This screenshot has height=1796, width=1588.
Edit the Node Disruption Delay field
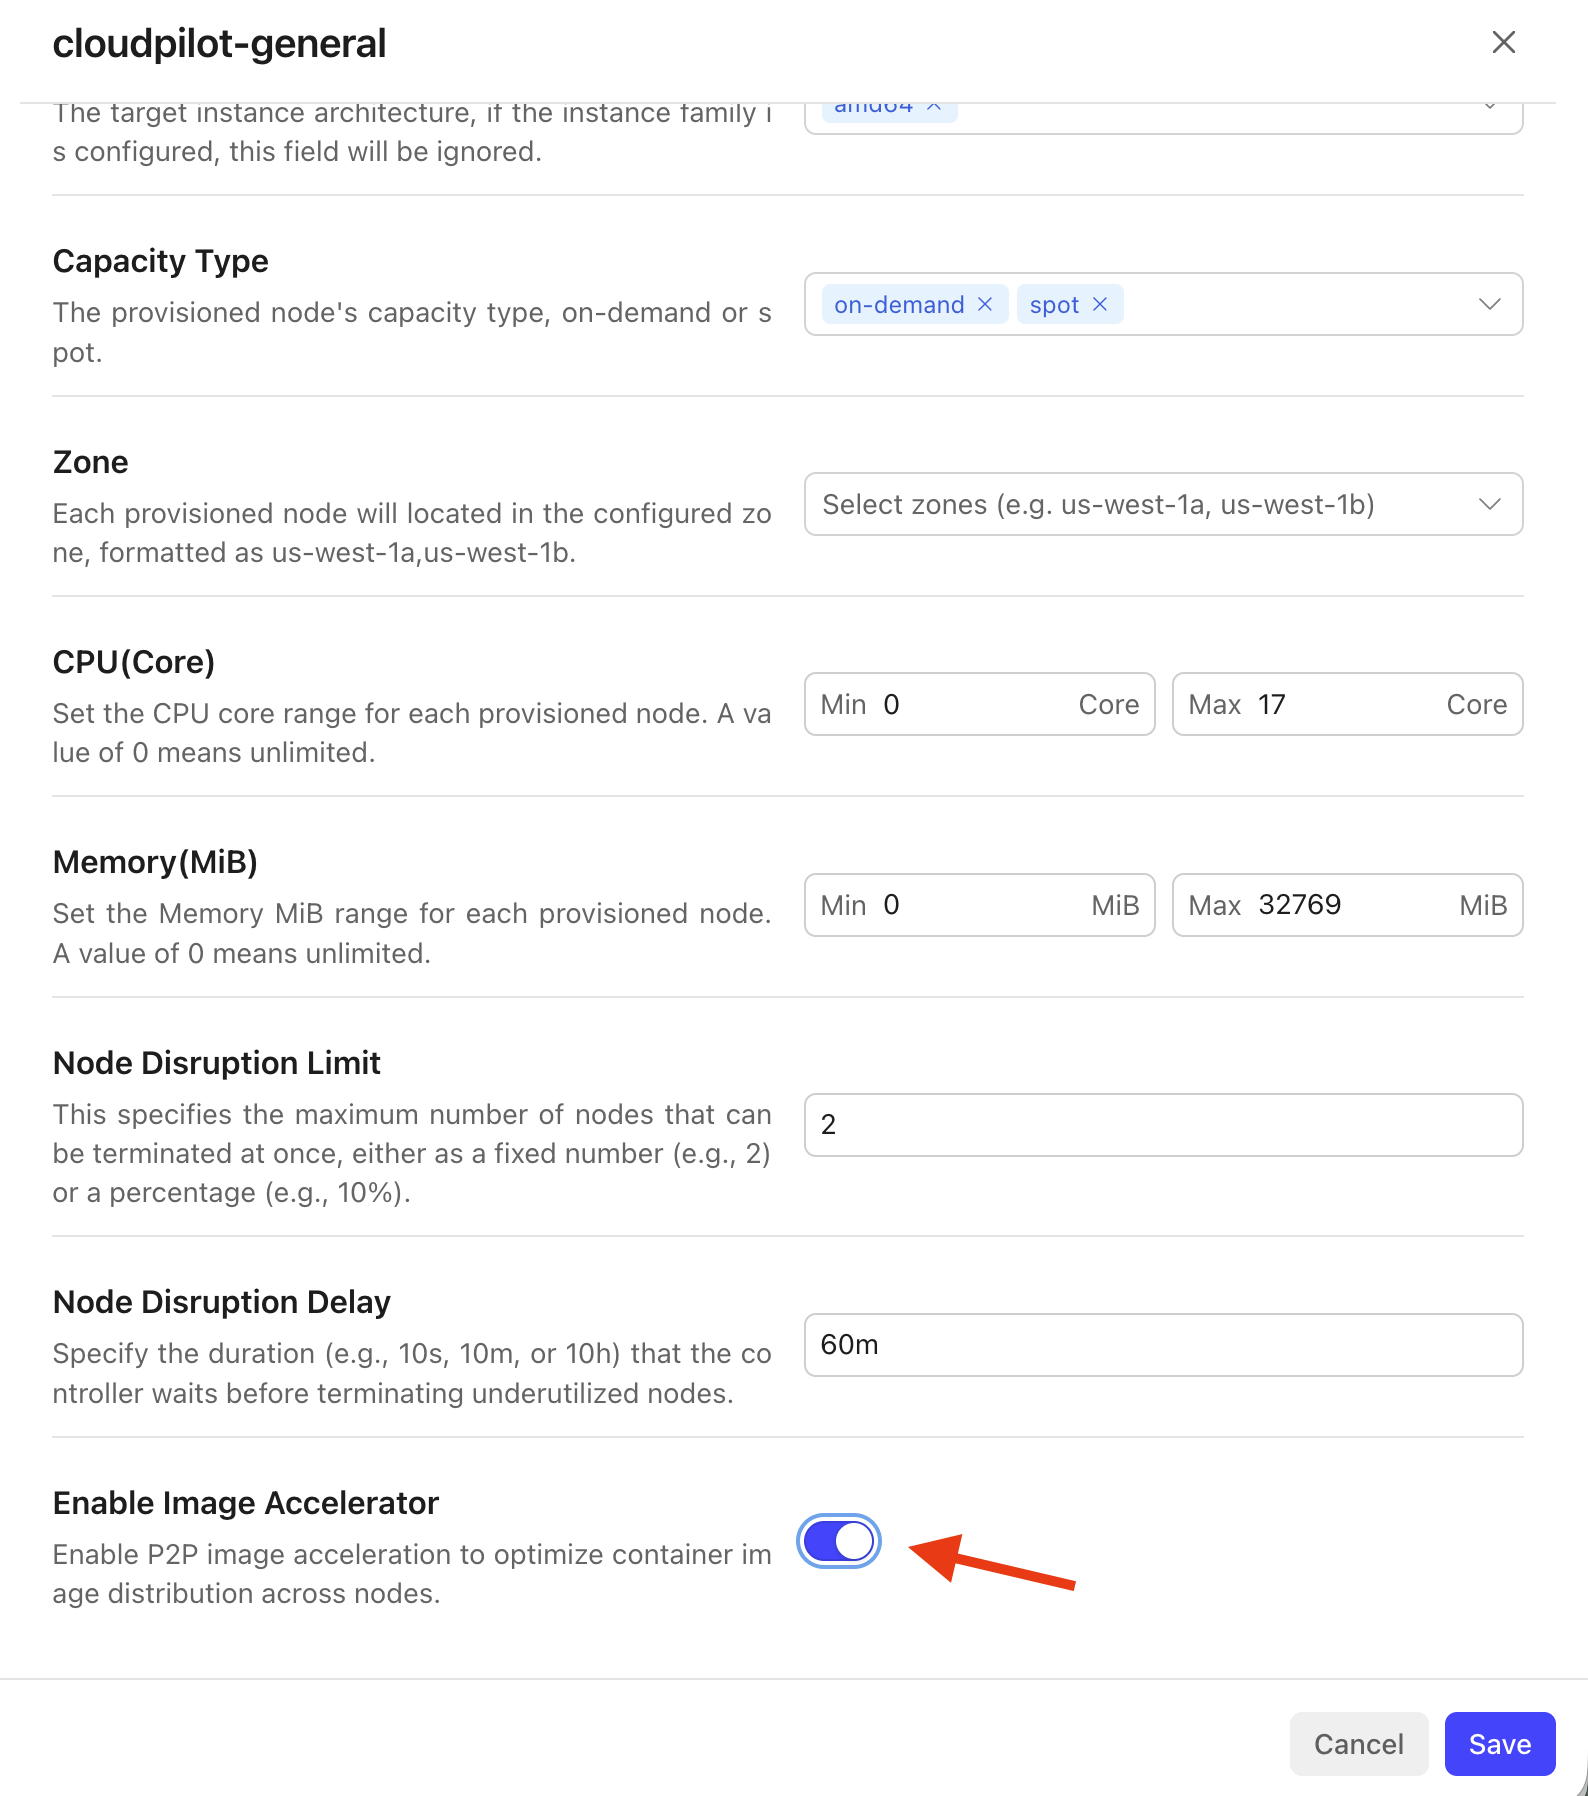[1163, 1345]
